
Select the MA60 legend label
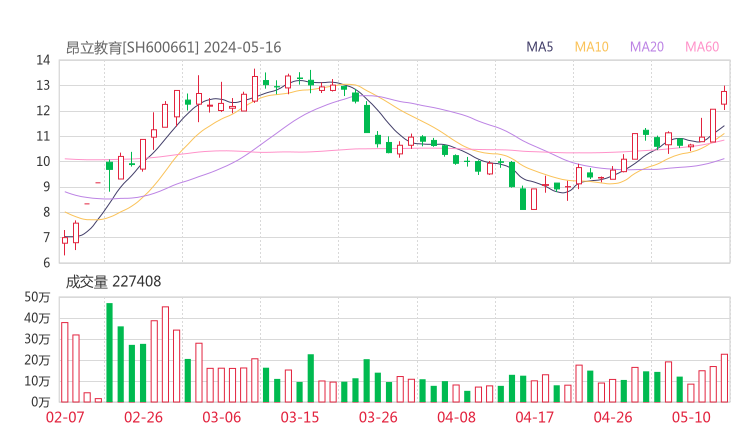[702, 47]
